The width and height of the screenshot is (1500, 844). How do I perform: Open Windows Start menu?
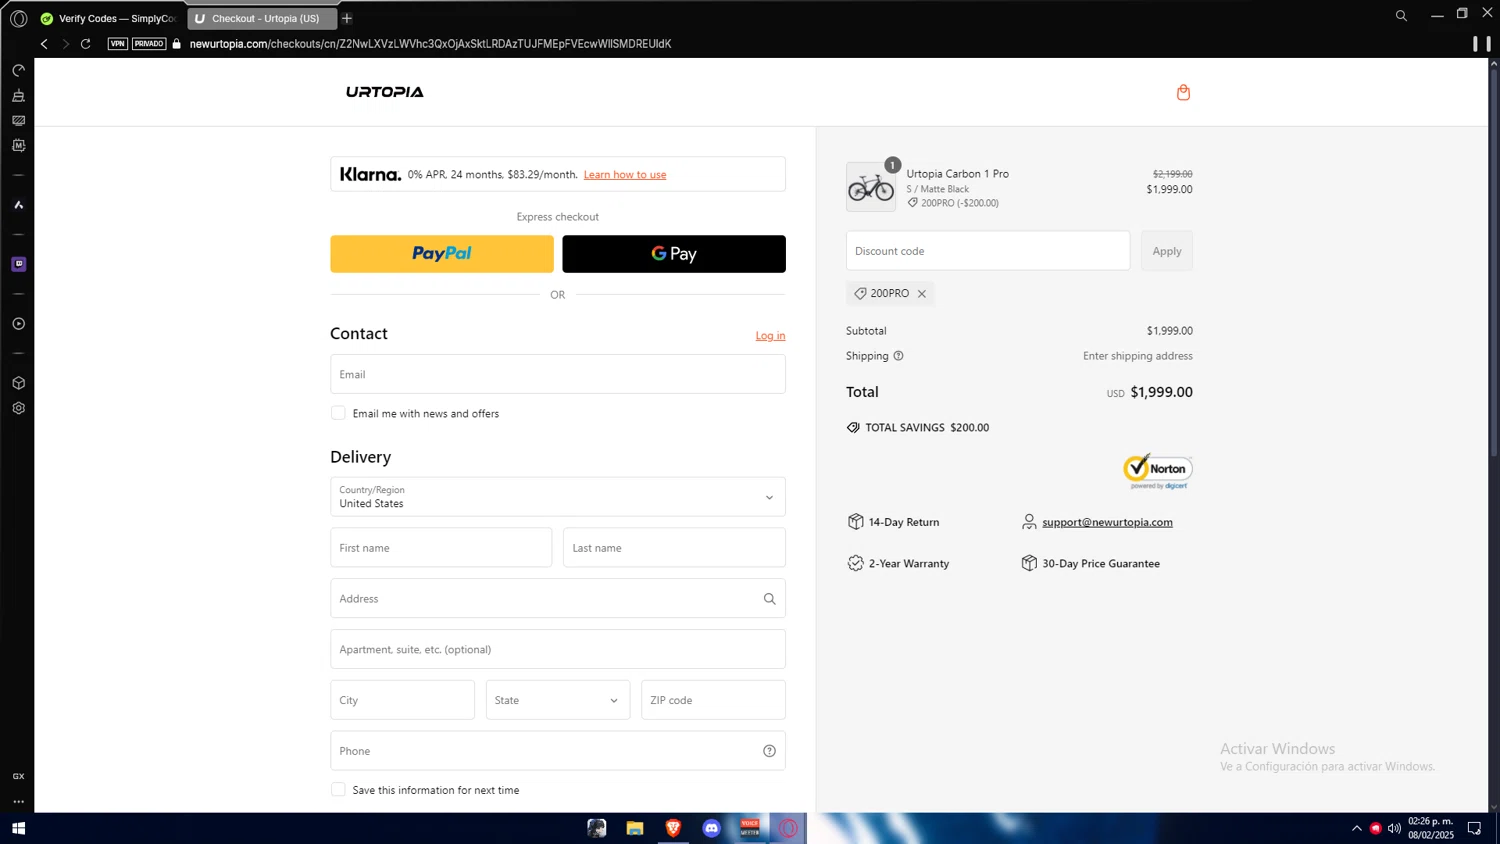18,828
